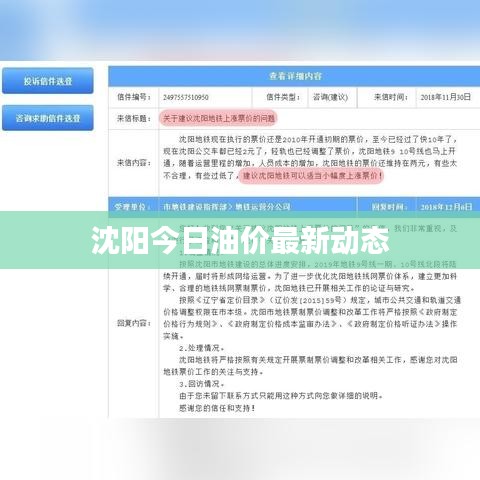The width and height of the screenshot is (480, 480).
Task: Open 咨询求助信件选登 button
Action: coord(48,118)
